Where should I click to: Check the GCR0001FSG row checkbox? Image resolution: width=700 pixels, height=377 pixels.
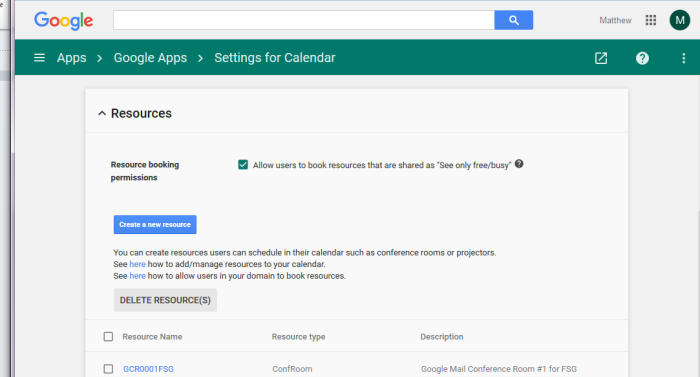tap(108, 369)
